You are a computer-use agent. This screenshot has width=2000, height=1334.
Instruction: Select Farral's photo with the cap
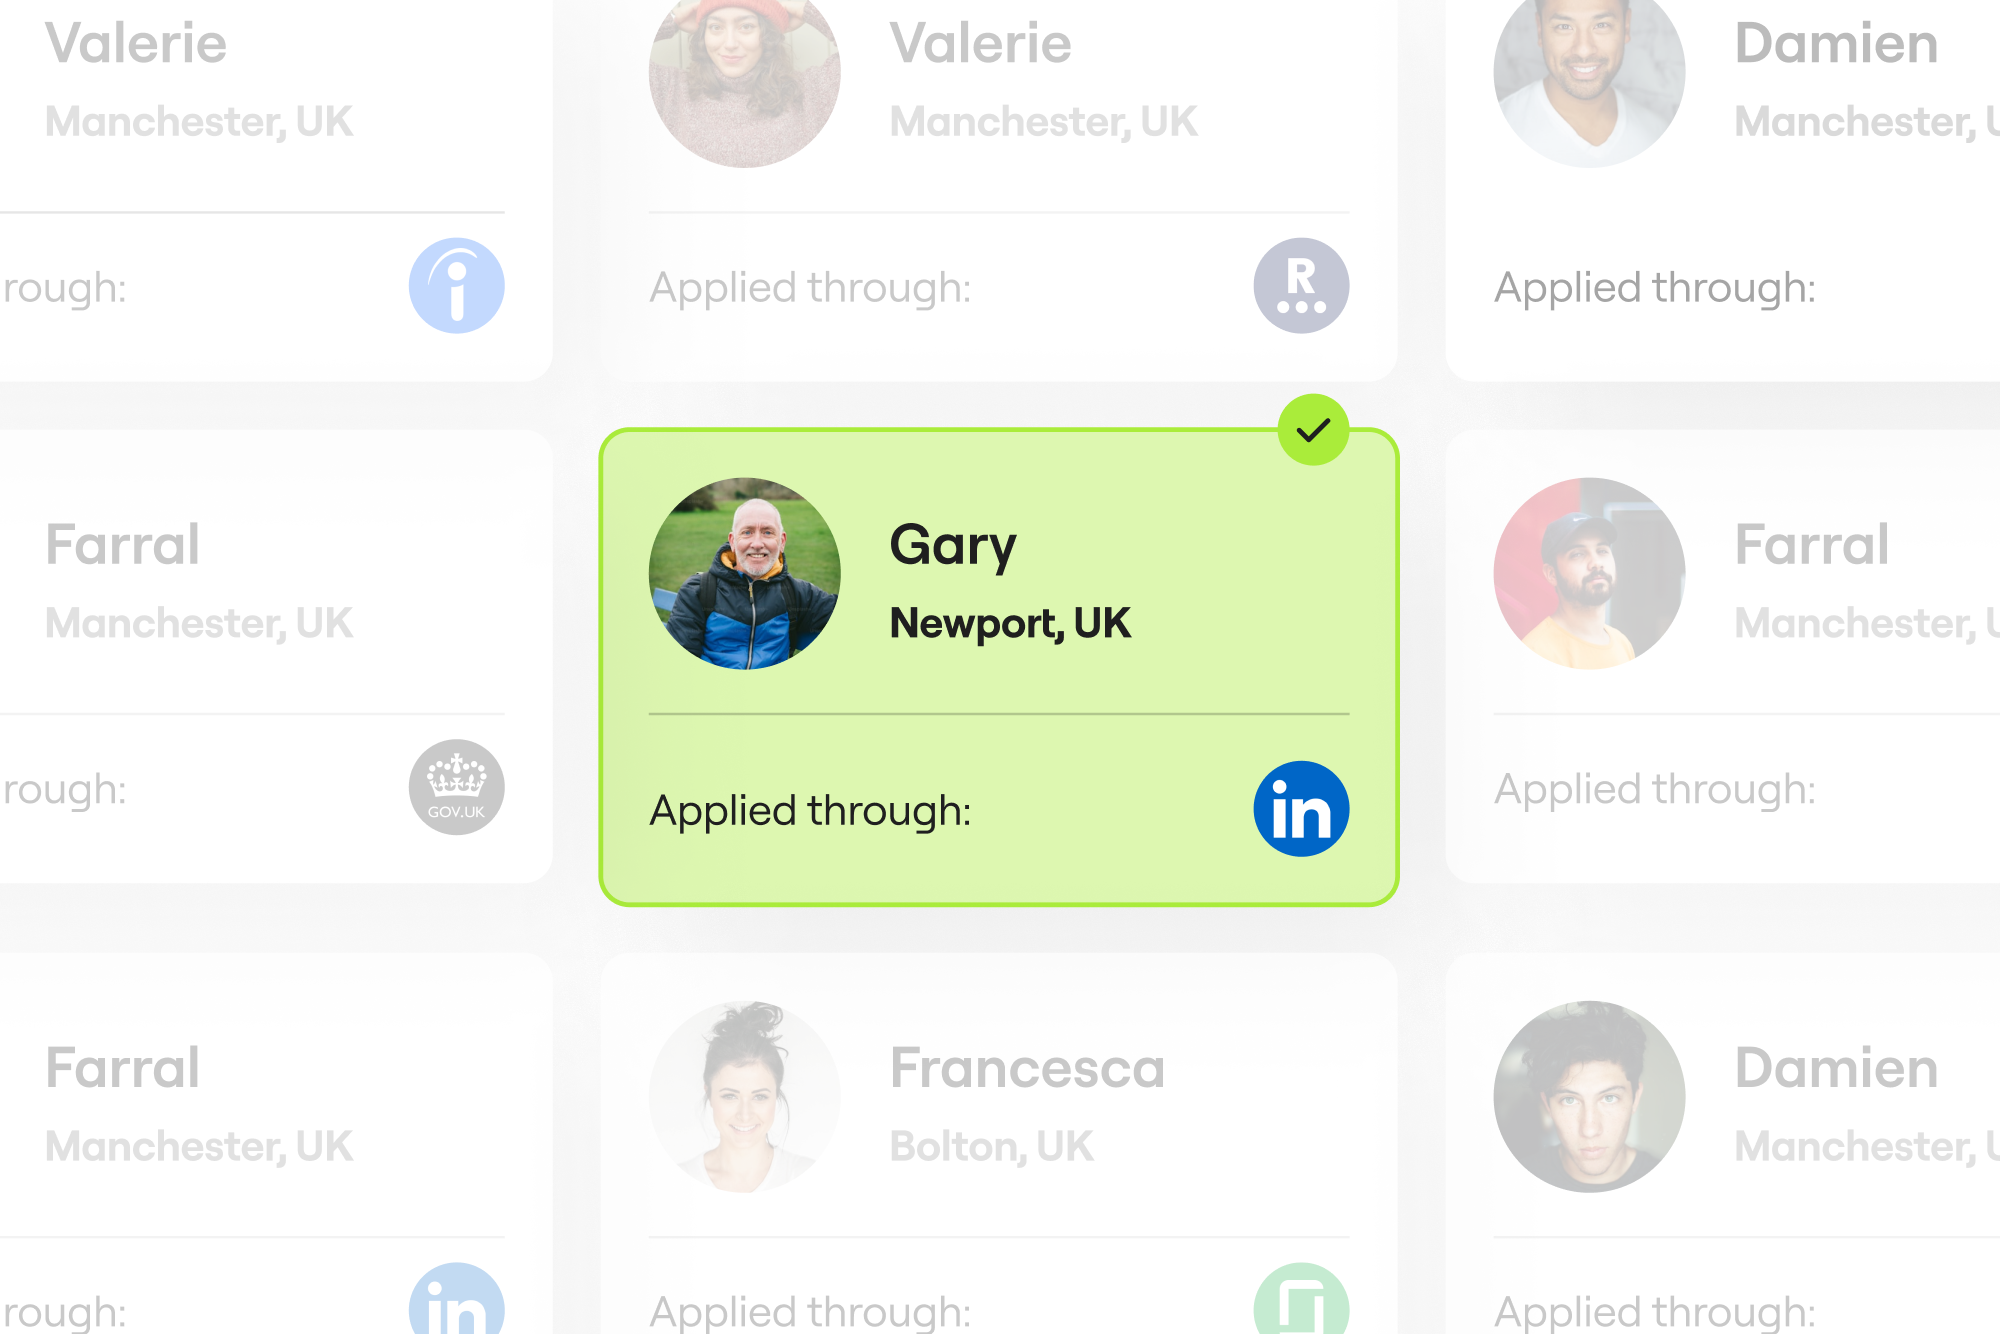(x=1589, y=573)
